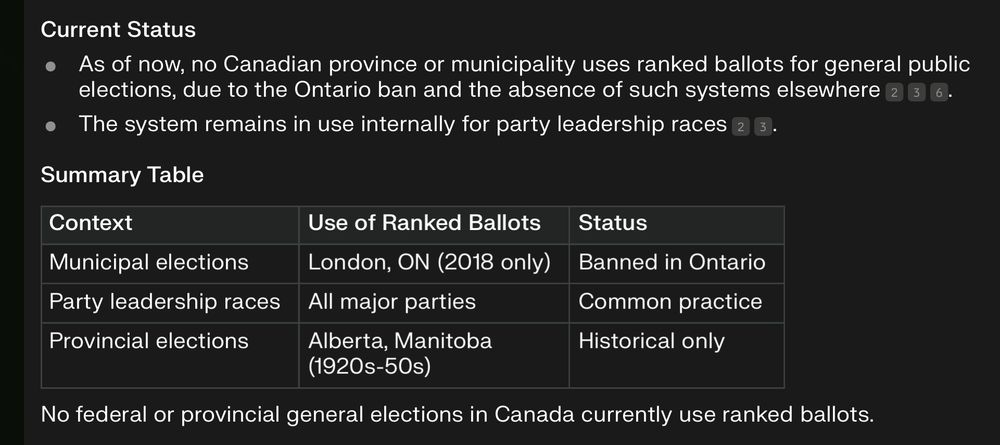The height and width of the screenshot is (445, 1000).
Task: Open citation 3 after 'party leadership races'
Action: [x=762, y=127]
